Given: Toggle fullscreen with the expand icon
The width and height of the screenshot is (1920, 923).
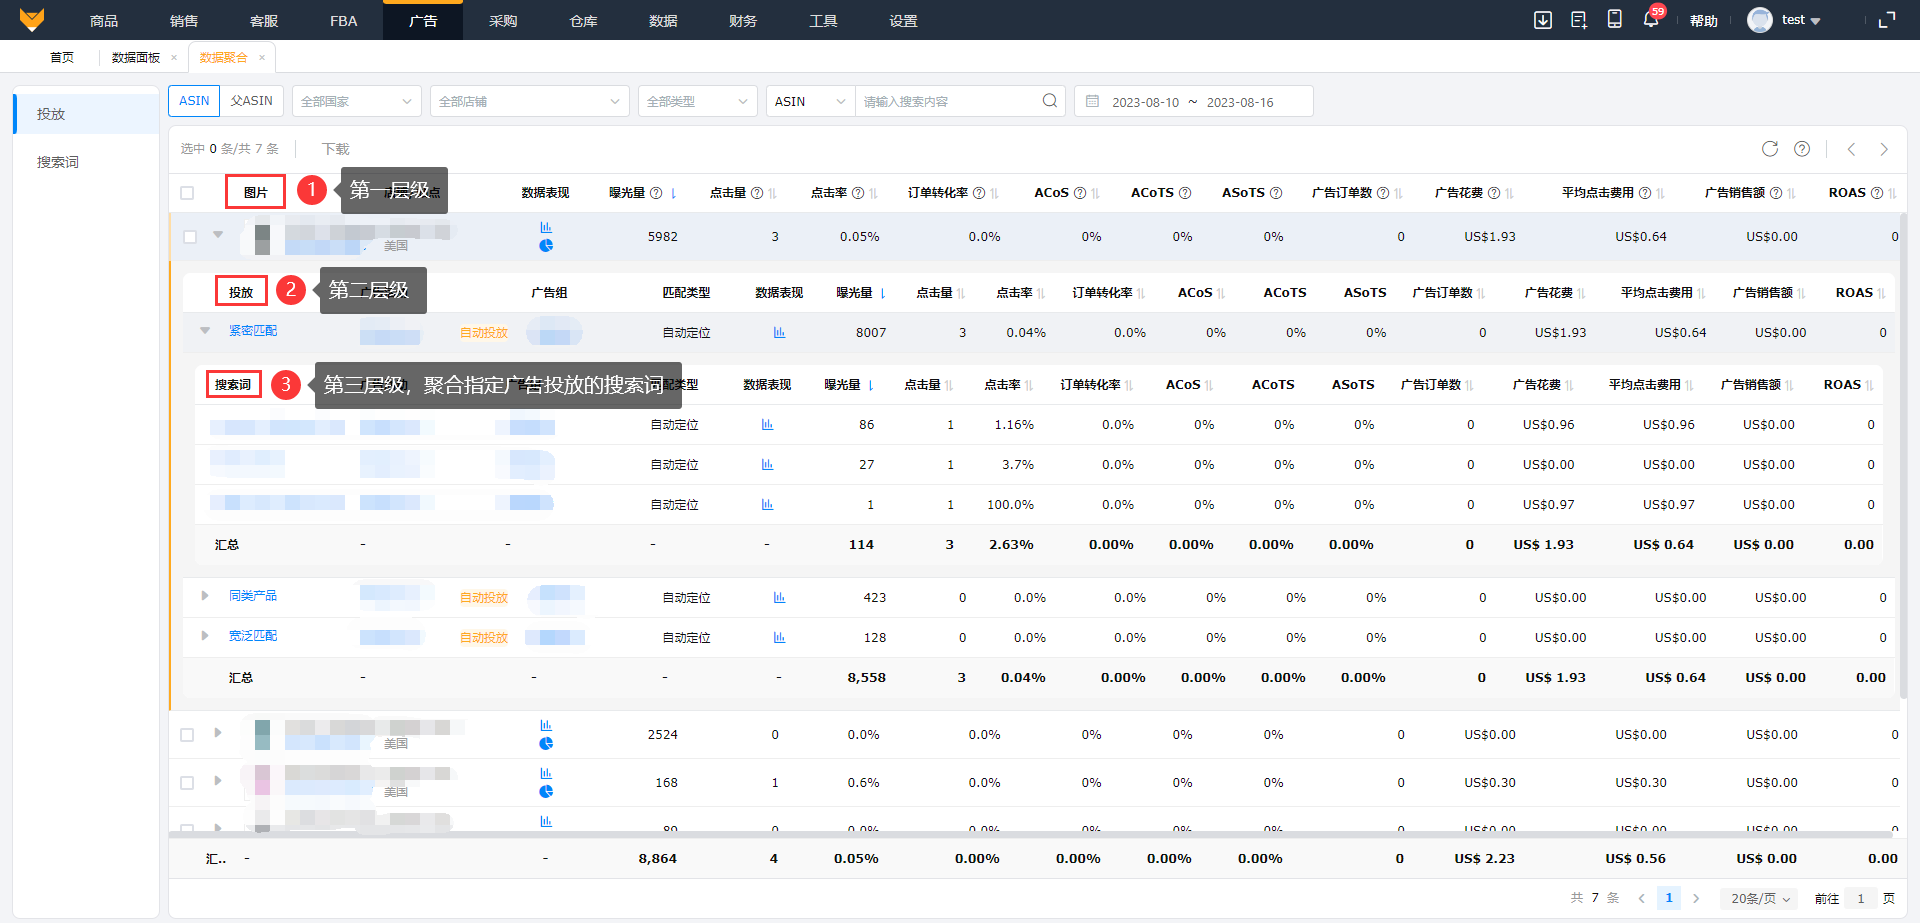Looking at the screenshot, I should coord(1886,20).
